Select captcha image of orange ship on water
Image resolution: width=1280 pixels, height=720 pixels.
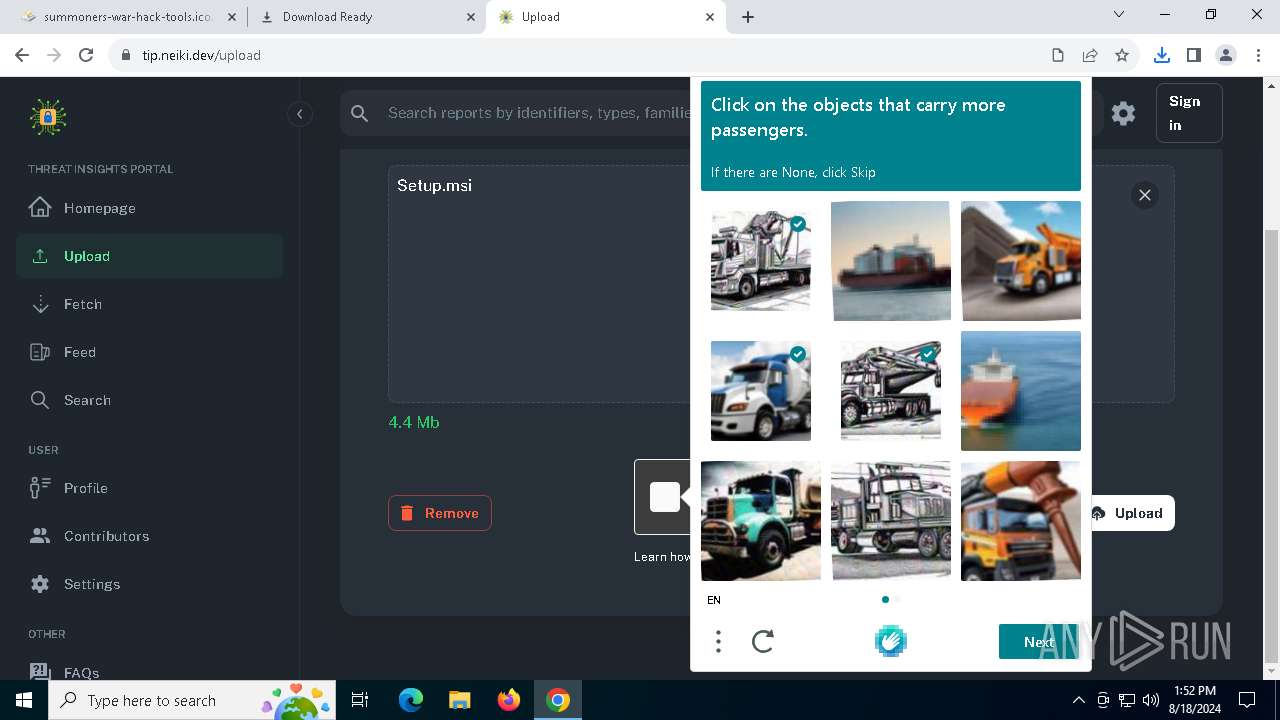coord(1021,391)
